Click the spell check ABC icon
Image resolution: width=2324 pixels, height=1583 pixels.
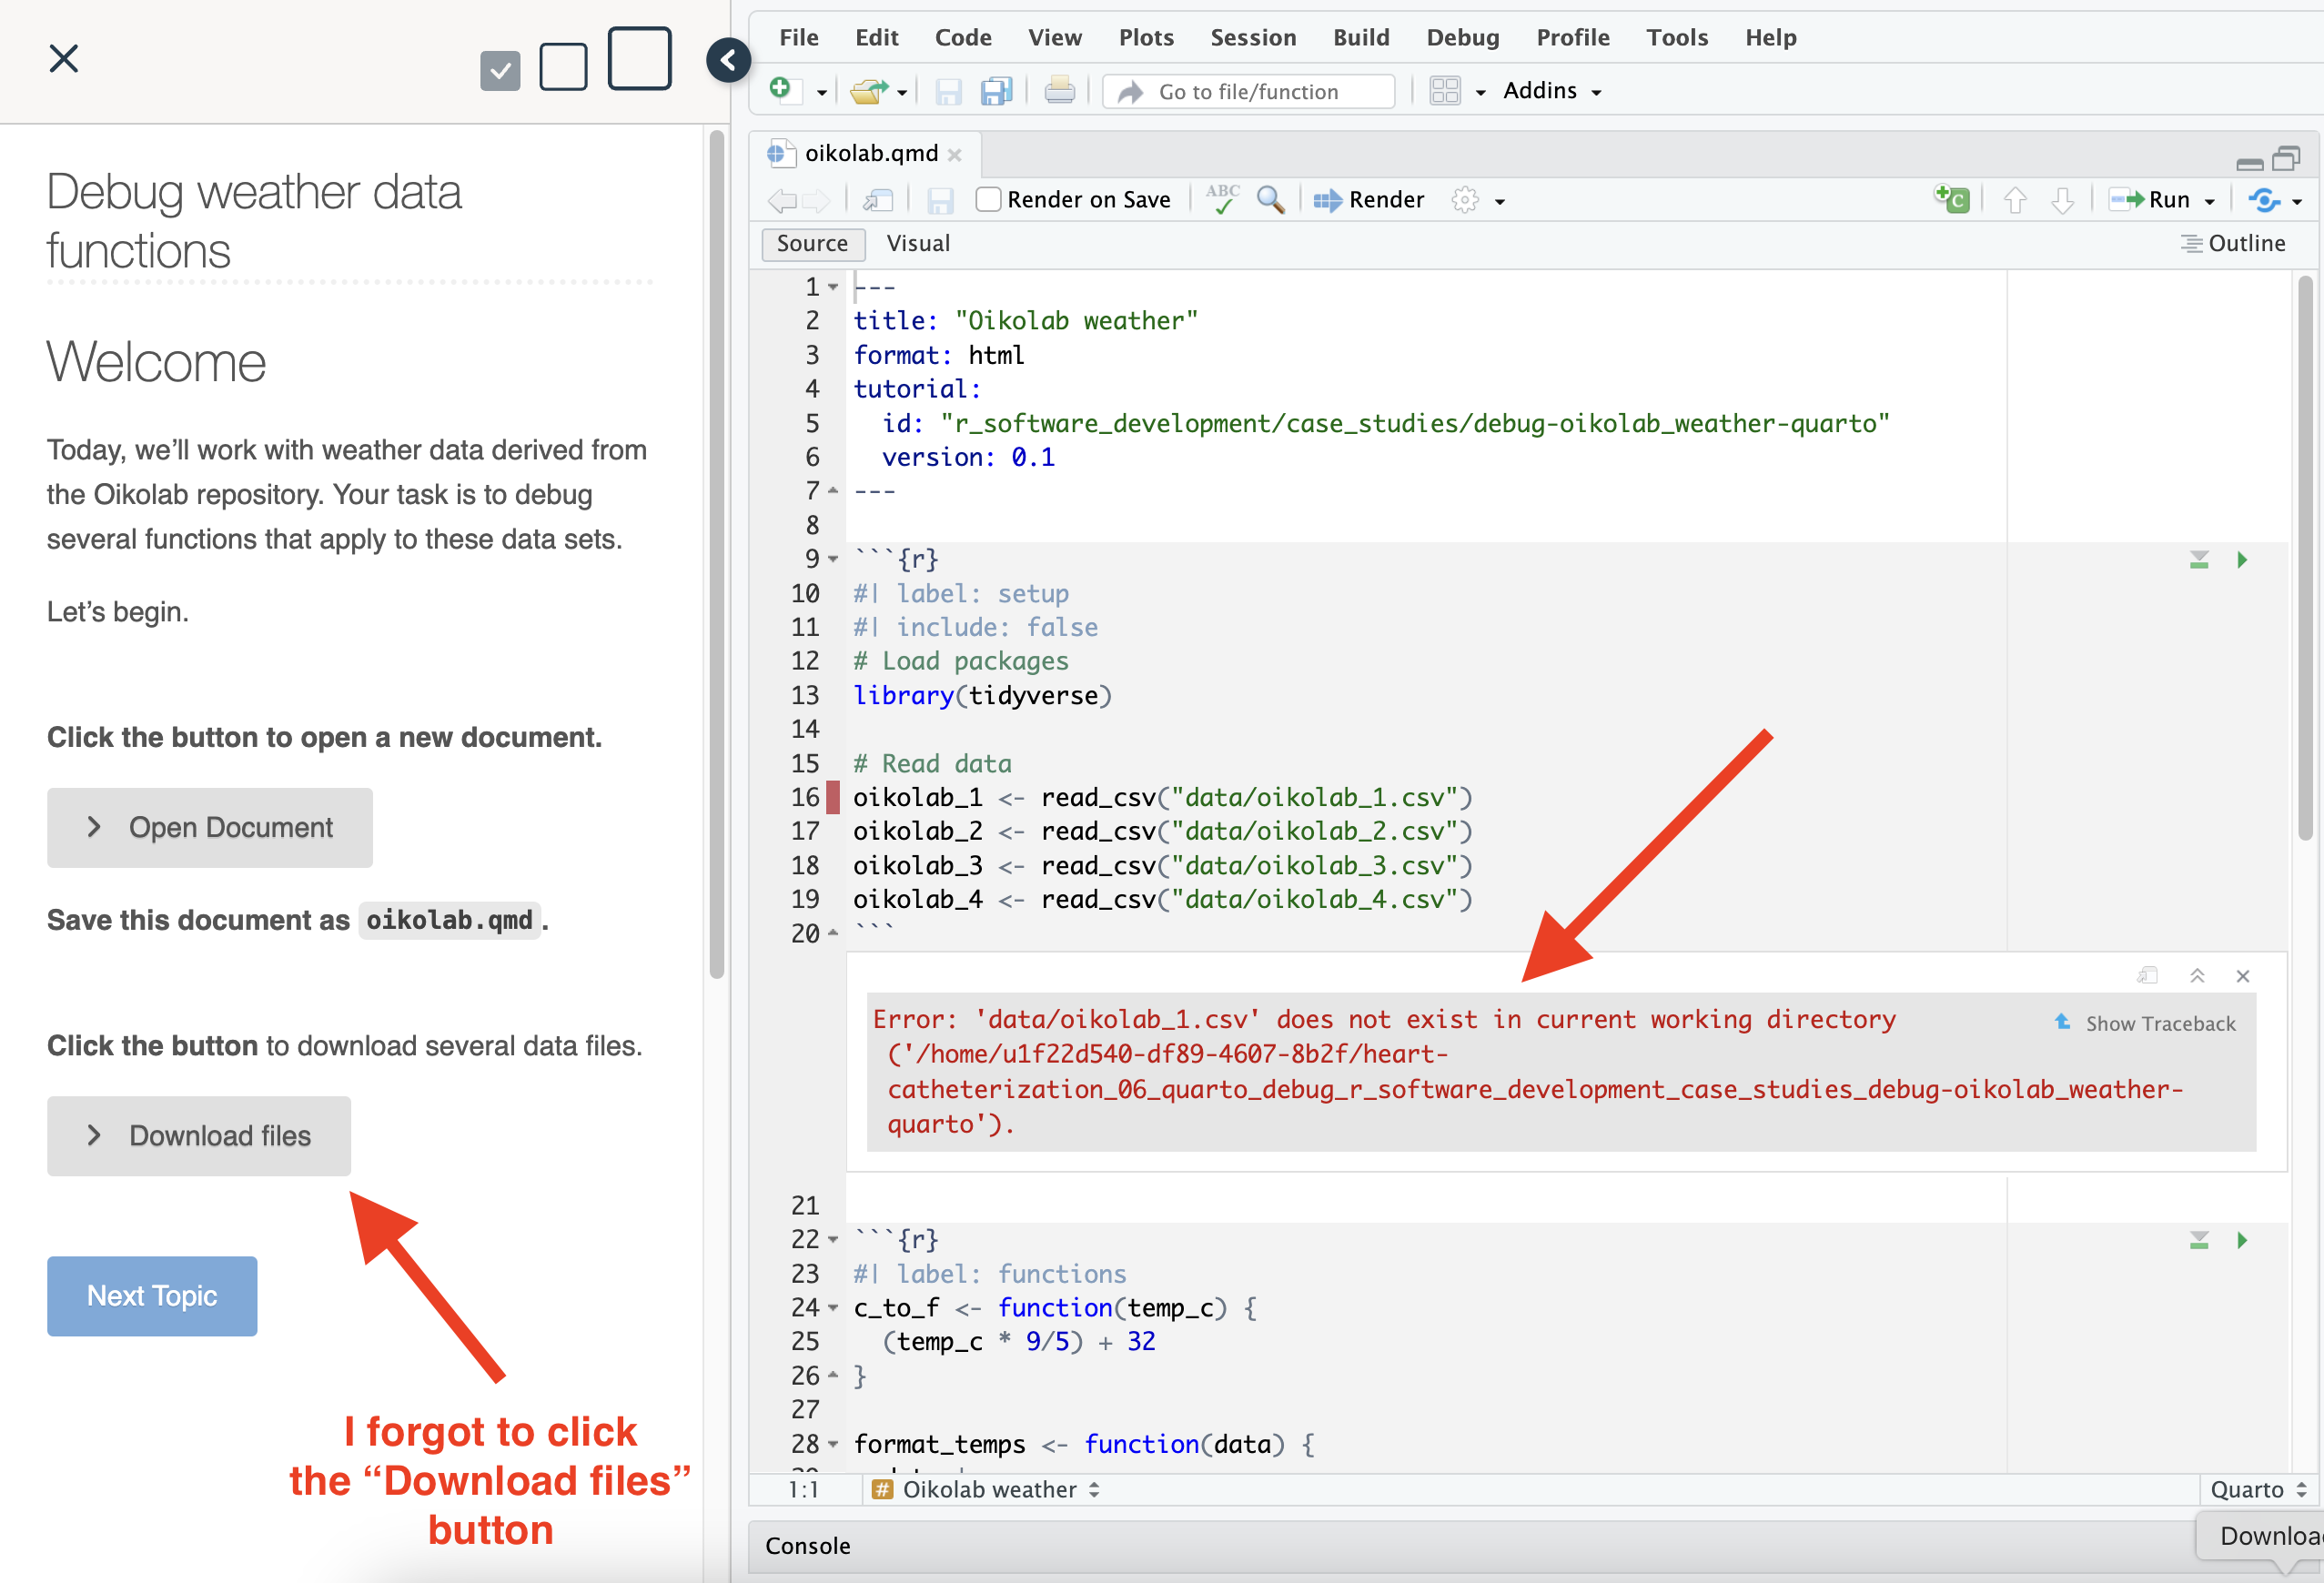[x=1221, y=199]
